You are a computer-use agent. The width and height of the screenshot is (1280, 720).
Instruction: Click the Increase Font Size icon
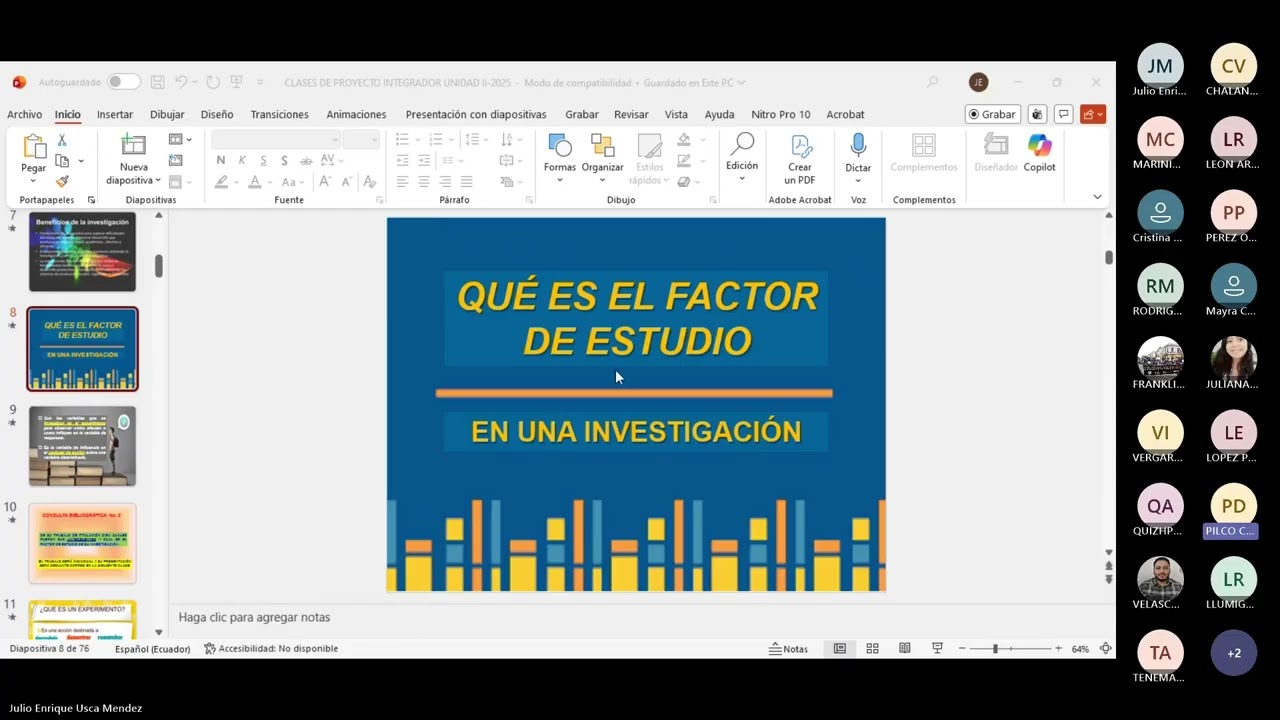tap(325, 182)
